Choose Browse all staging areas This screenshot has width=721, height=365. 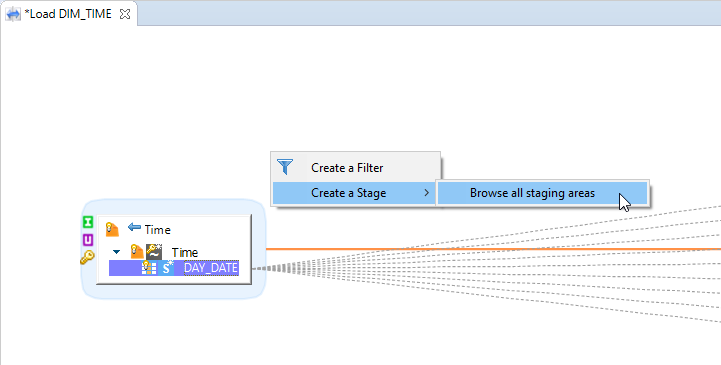(542, 193)
